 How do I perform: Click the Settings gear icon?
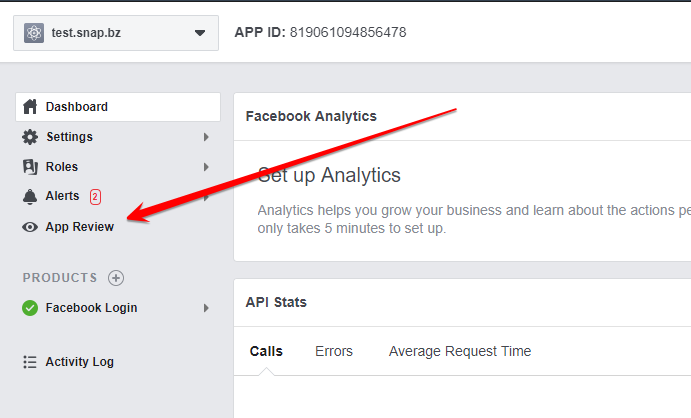30,137
